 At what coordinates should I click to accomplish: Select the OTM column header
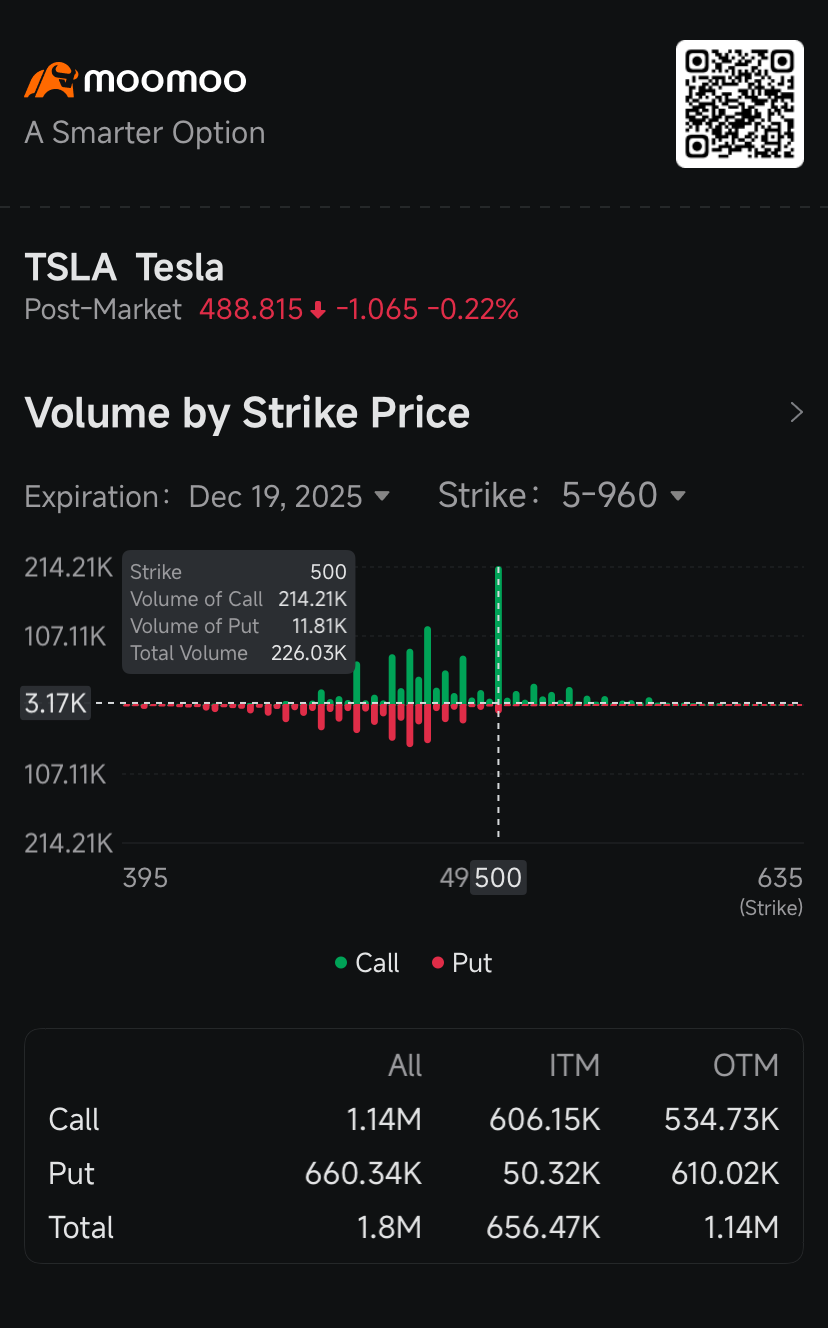[x=745, y=1066]
